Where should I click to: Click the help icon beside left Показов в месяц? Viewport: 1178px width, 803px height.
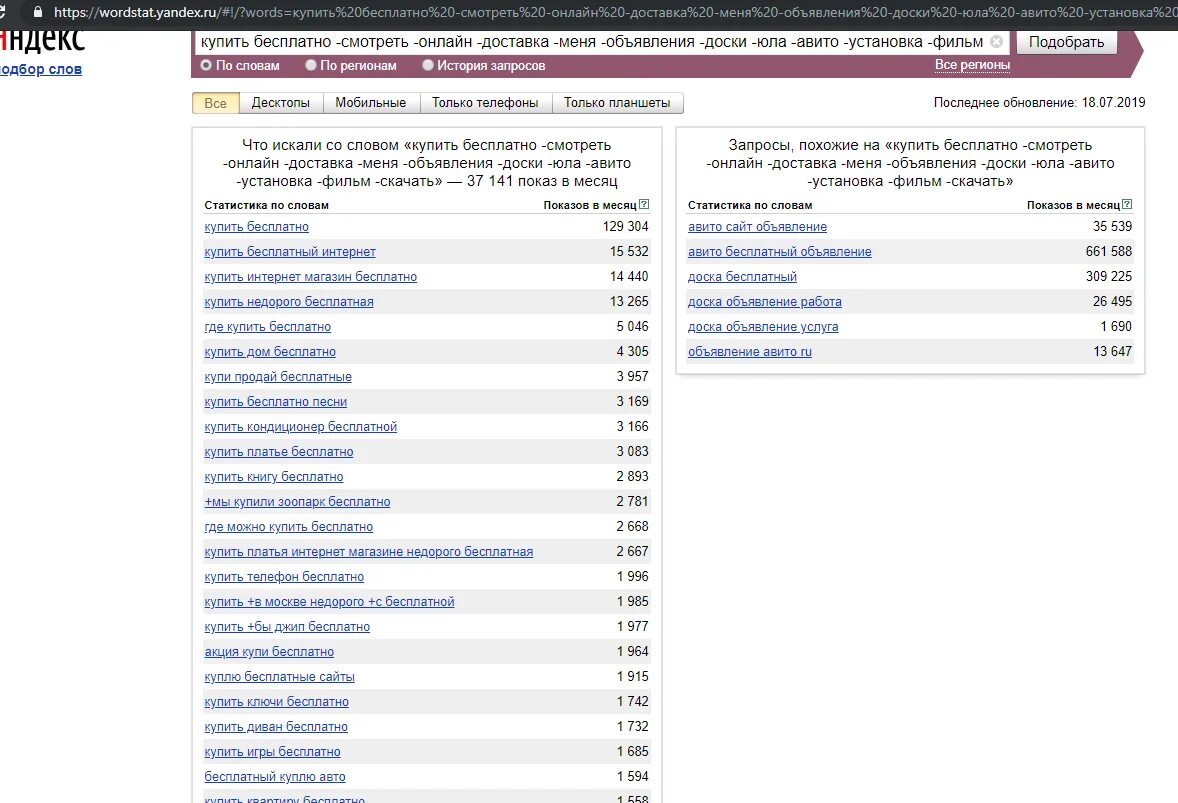tap(644, 204)
